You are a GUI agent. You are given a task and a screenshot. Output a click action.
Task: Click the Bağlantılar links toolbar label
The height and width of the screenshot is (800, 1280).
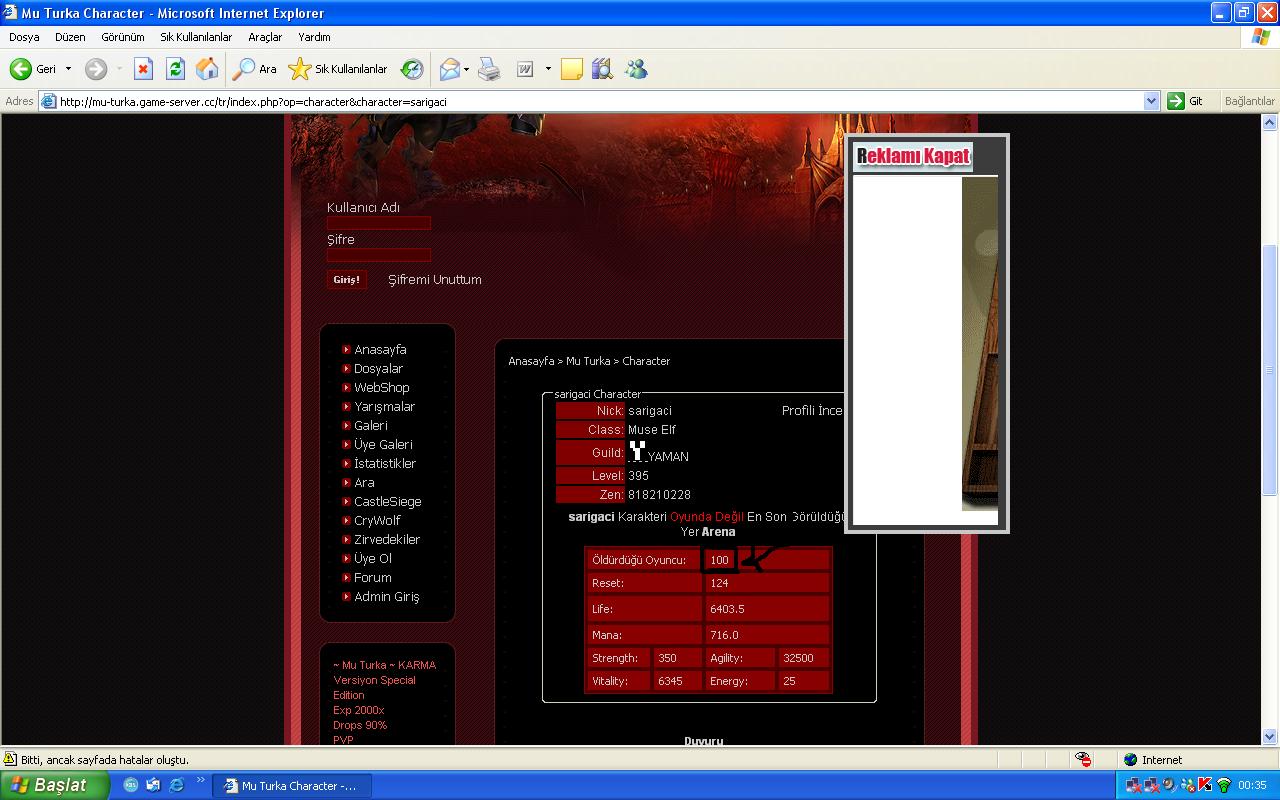coord(1250,101)
